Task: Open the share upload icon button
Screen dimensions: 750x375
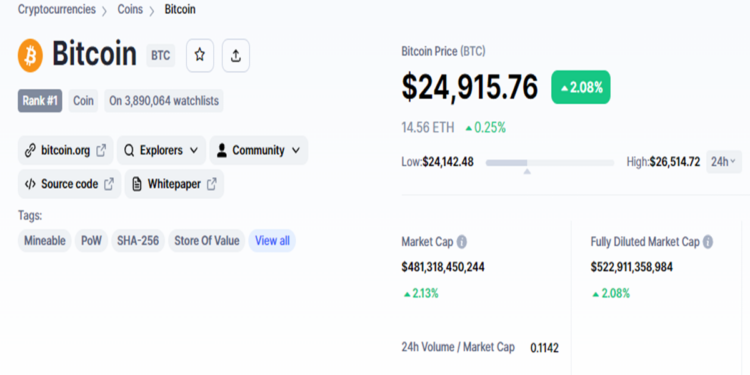Action: point(236,55)
